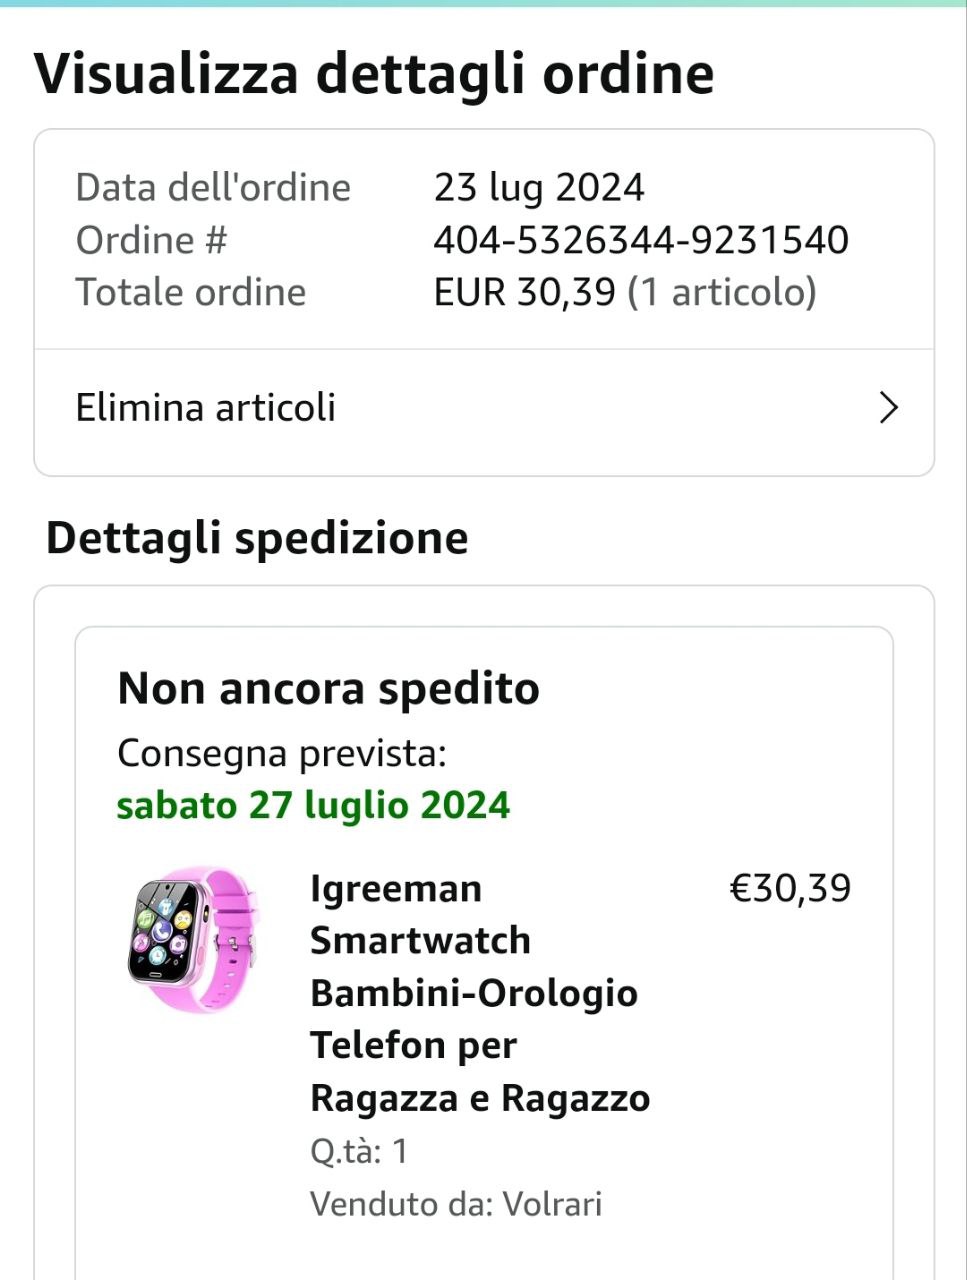Select order number 404-5326344-9231540
967x1280 pixels.
(x=641, y=240)
